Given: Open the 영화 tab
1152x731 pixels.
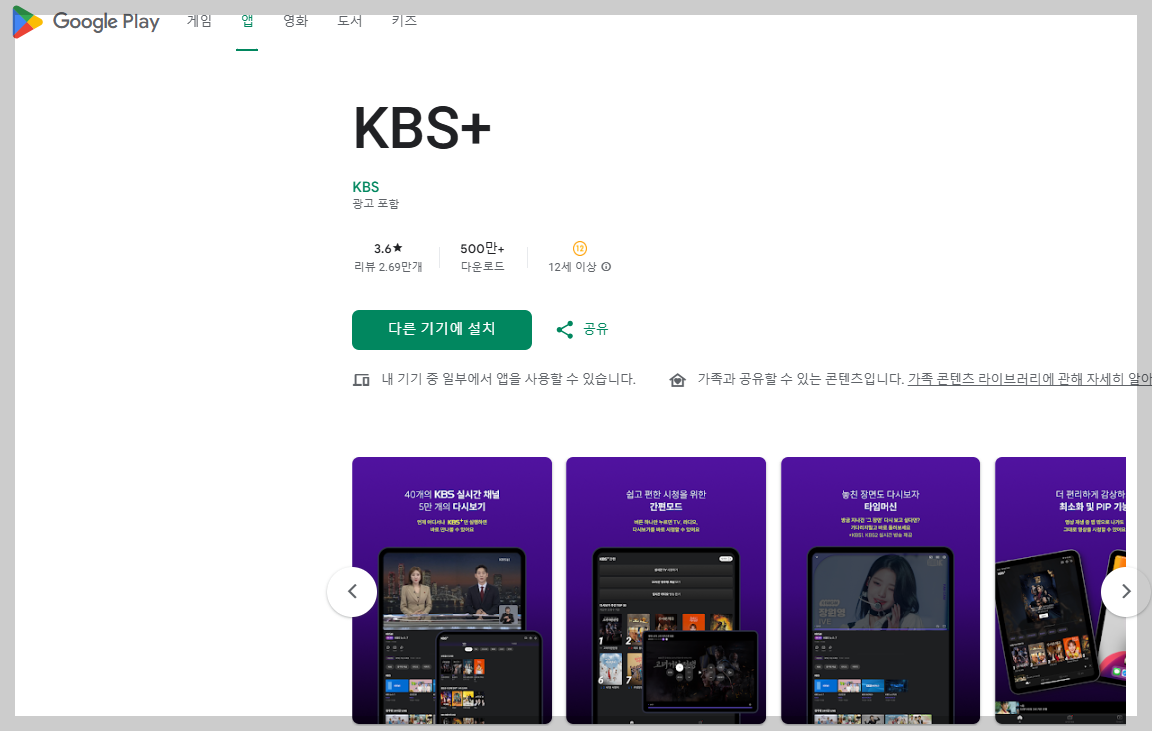Looking at the screenshot, I should click(295, 21).
